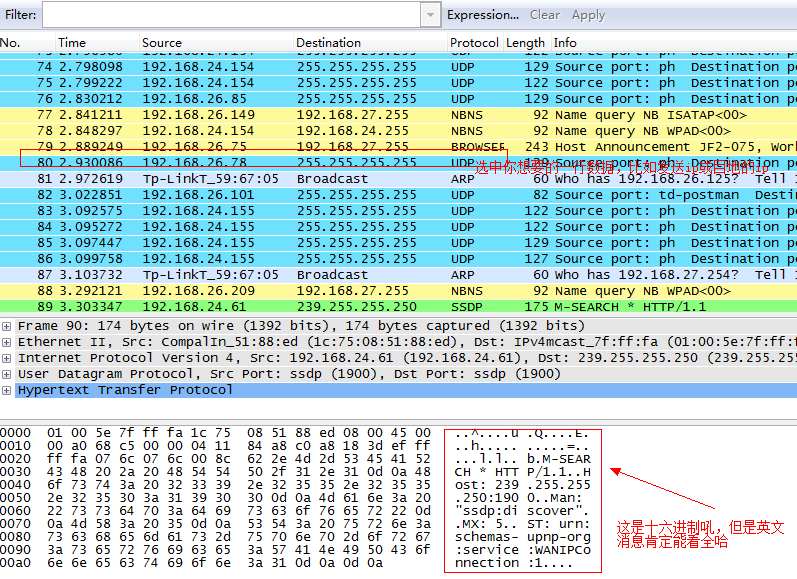Image resolution: width=797 pixels, height=579 pixels.
Task: Select packet 84 at time 3.095272
Action: [x=398, y=227]
